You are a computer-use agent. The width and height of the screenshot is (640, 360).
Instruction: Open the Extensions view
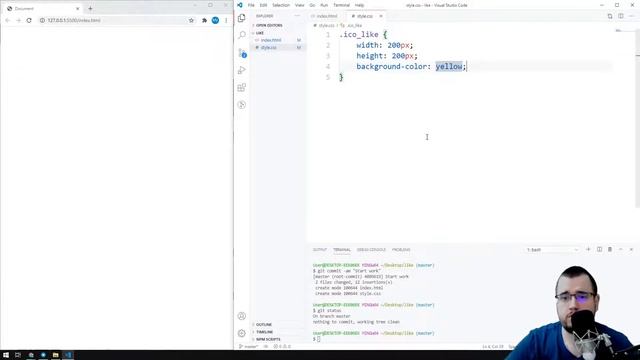pyautogui.click(x=242, y=87)
